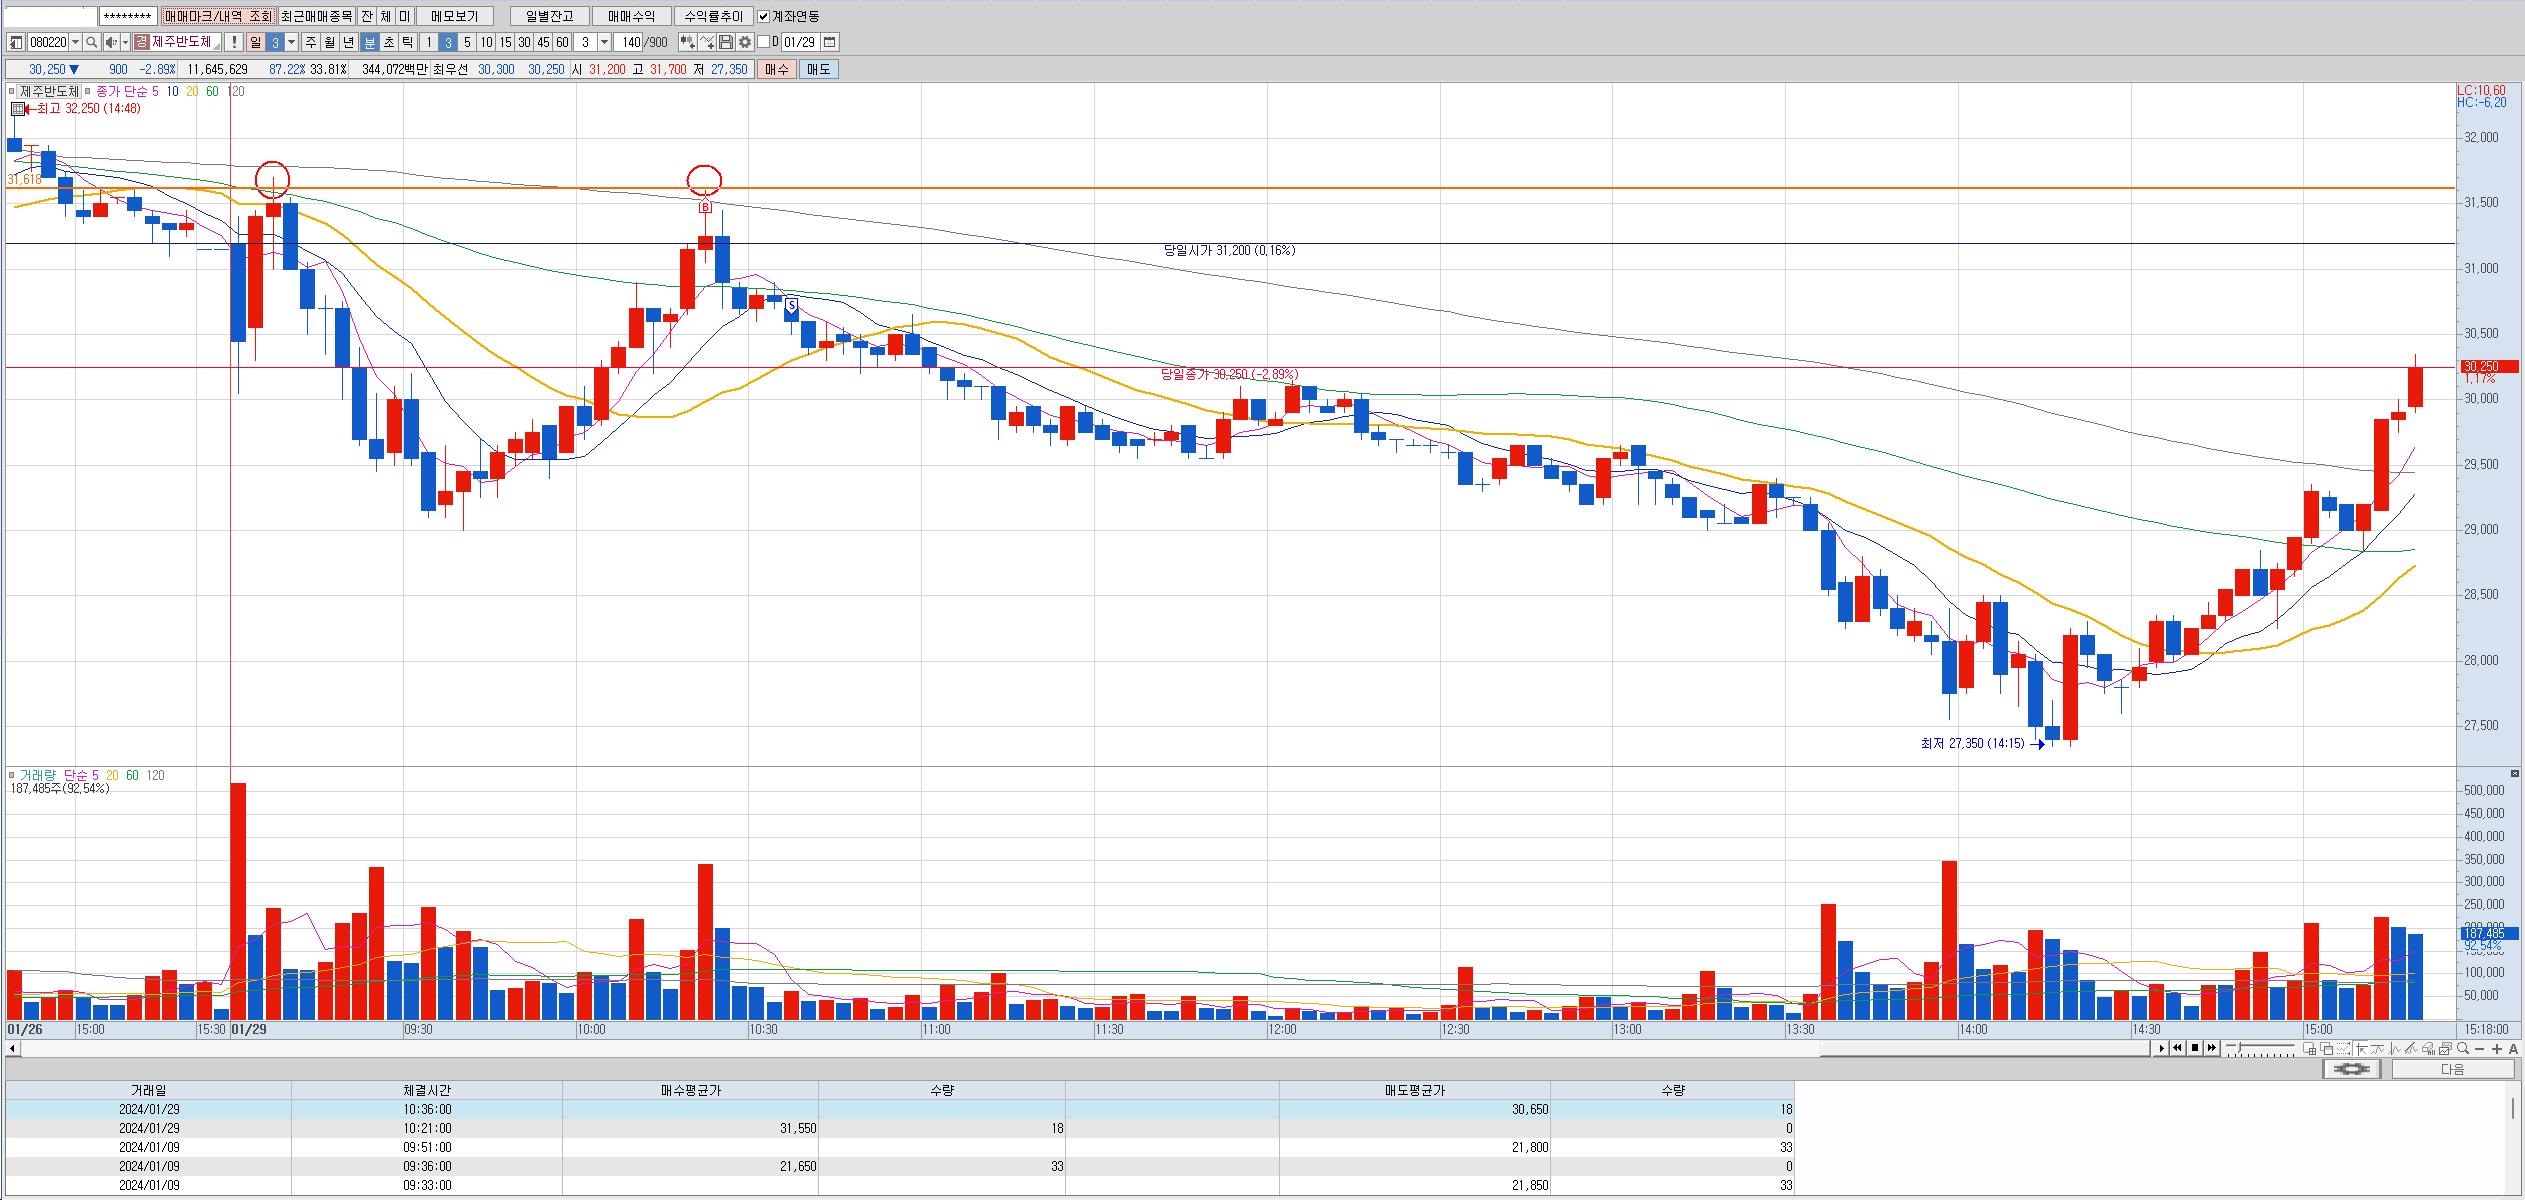This screenshot has height=1200, width=2525.
Task: Click the chart zoom-in plus icon
Action: 2497,1048
